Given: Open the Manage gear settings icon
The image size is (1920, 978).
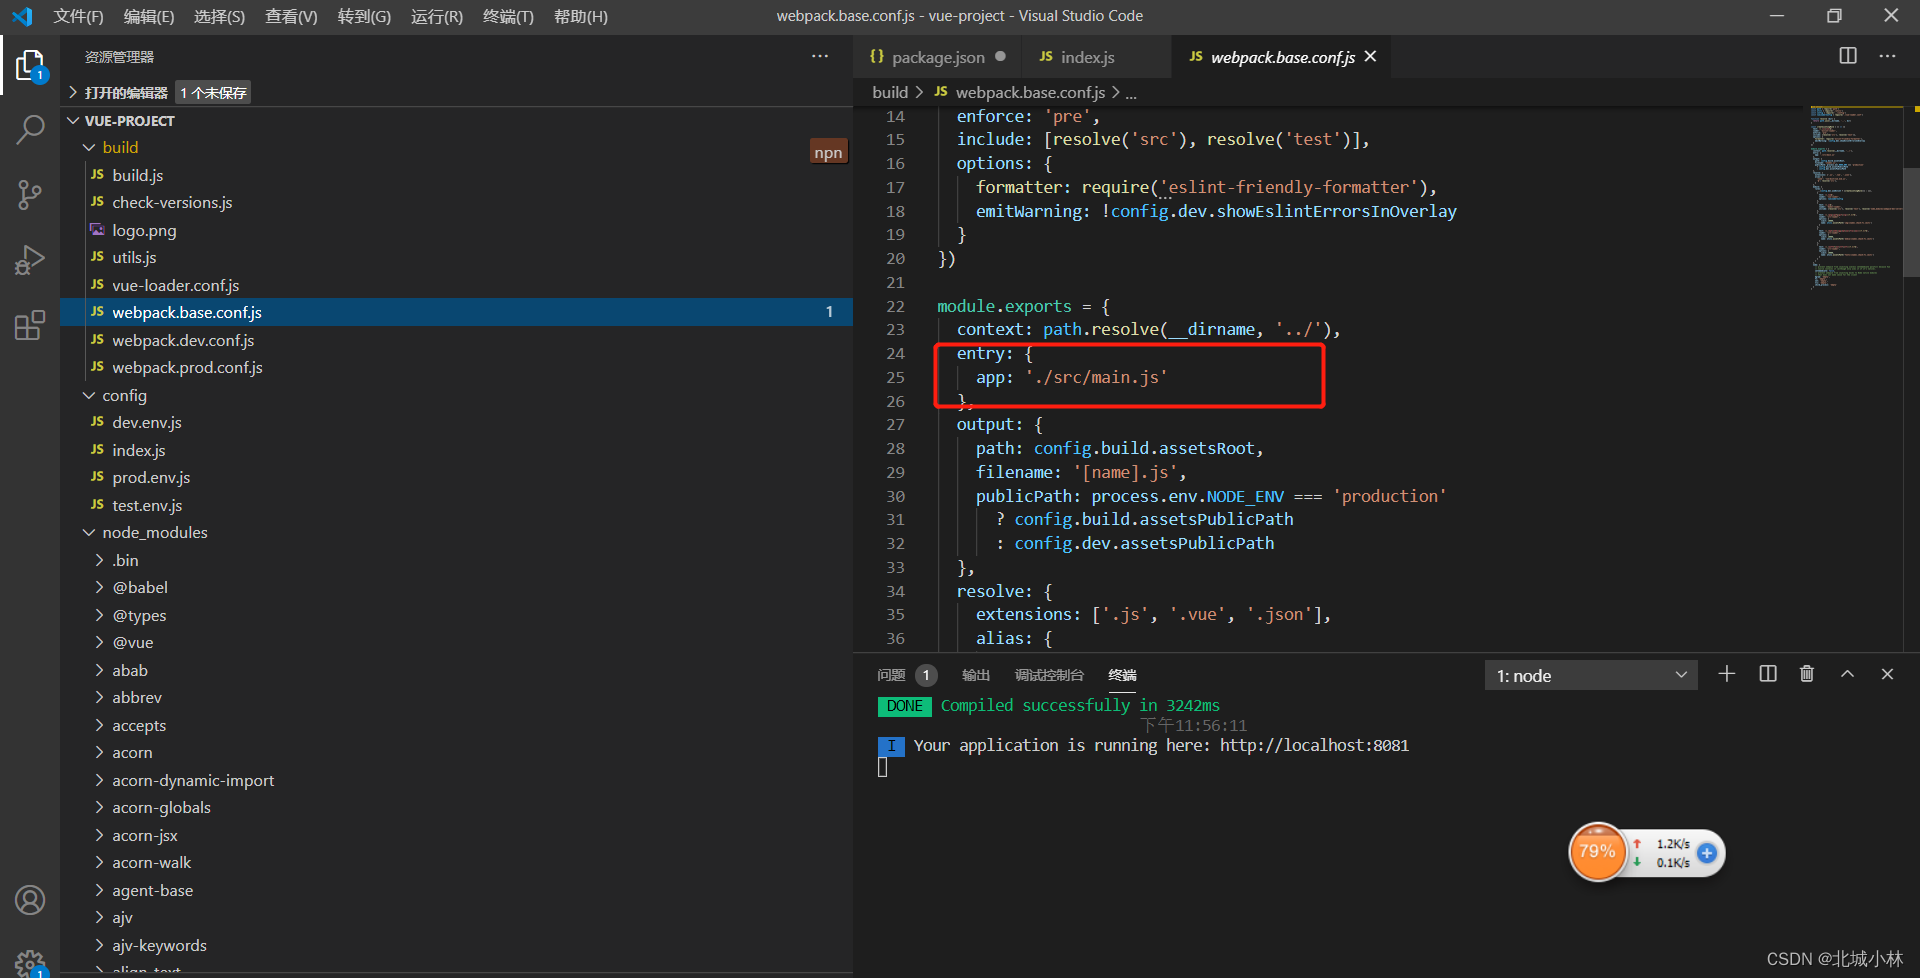Looking at the screenshot, I should pyautogui.click(x=30, y=962).
